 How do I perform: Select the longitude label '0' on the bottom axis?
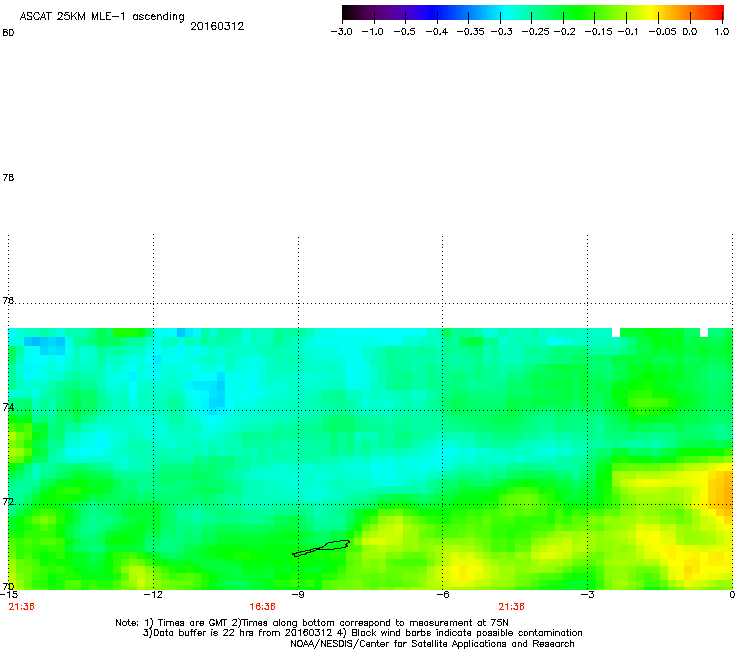732,595
